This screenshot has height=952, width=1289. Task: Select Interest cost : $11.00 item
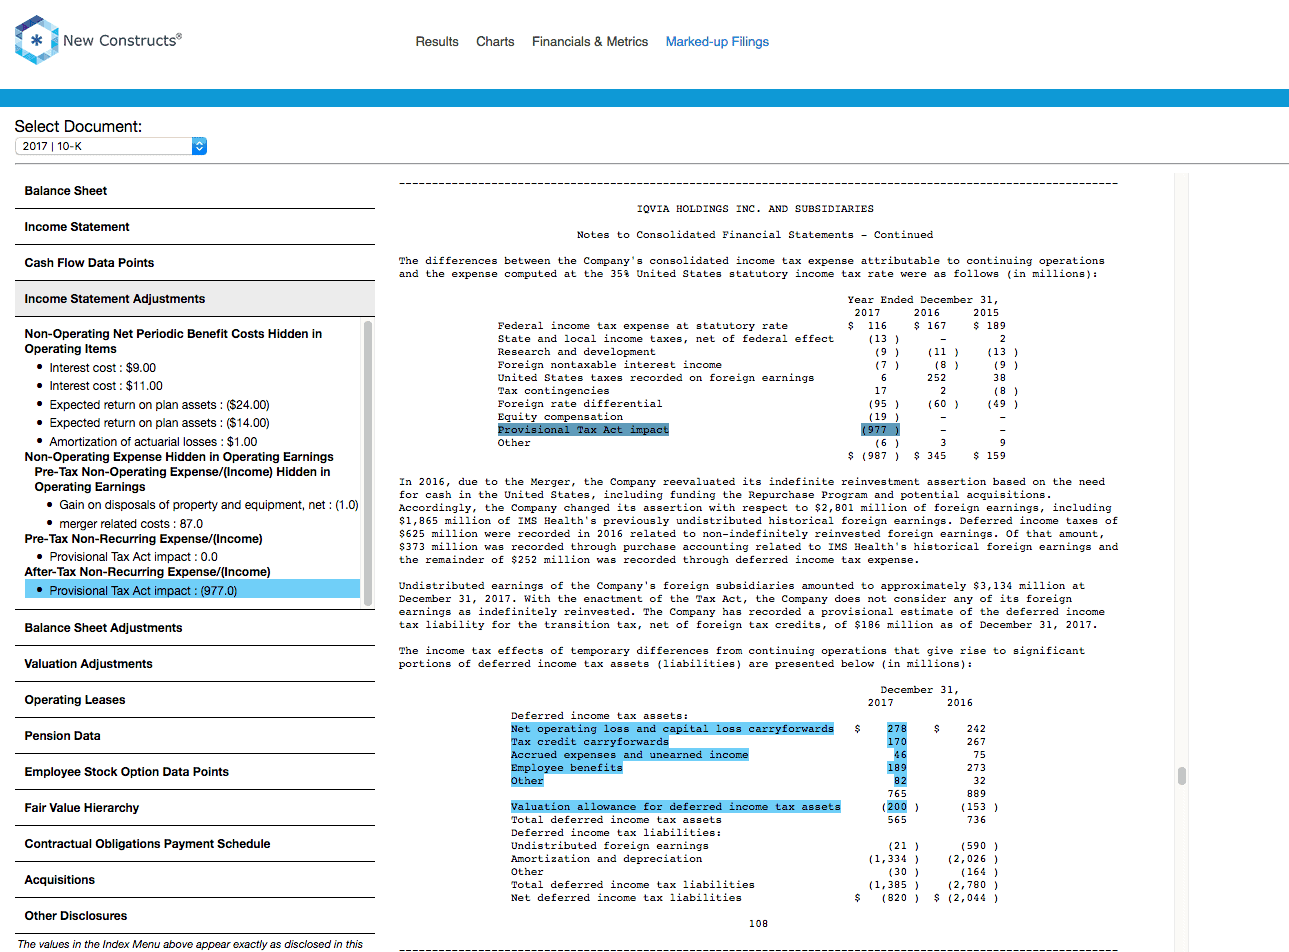106,386
